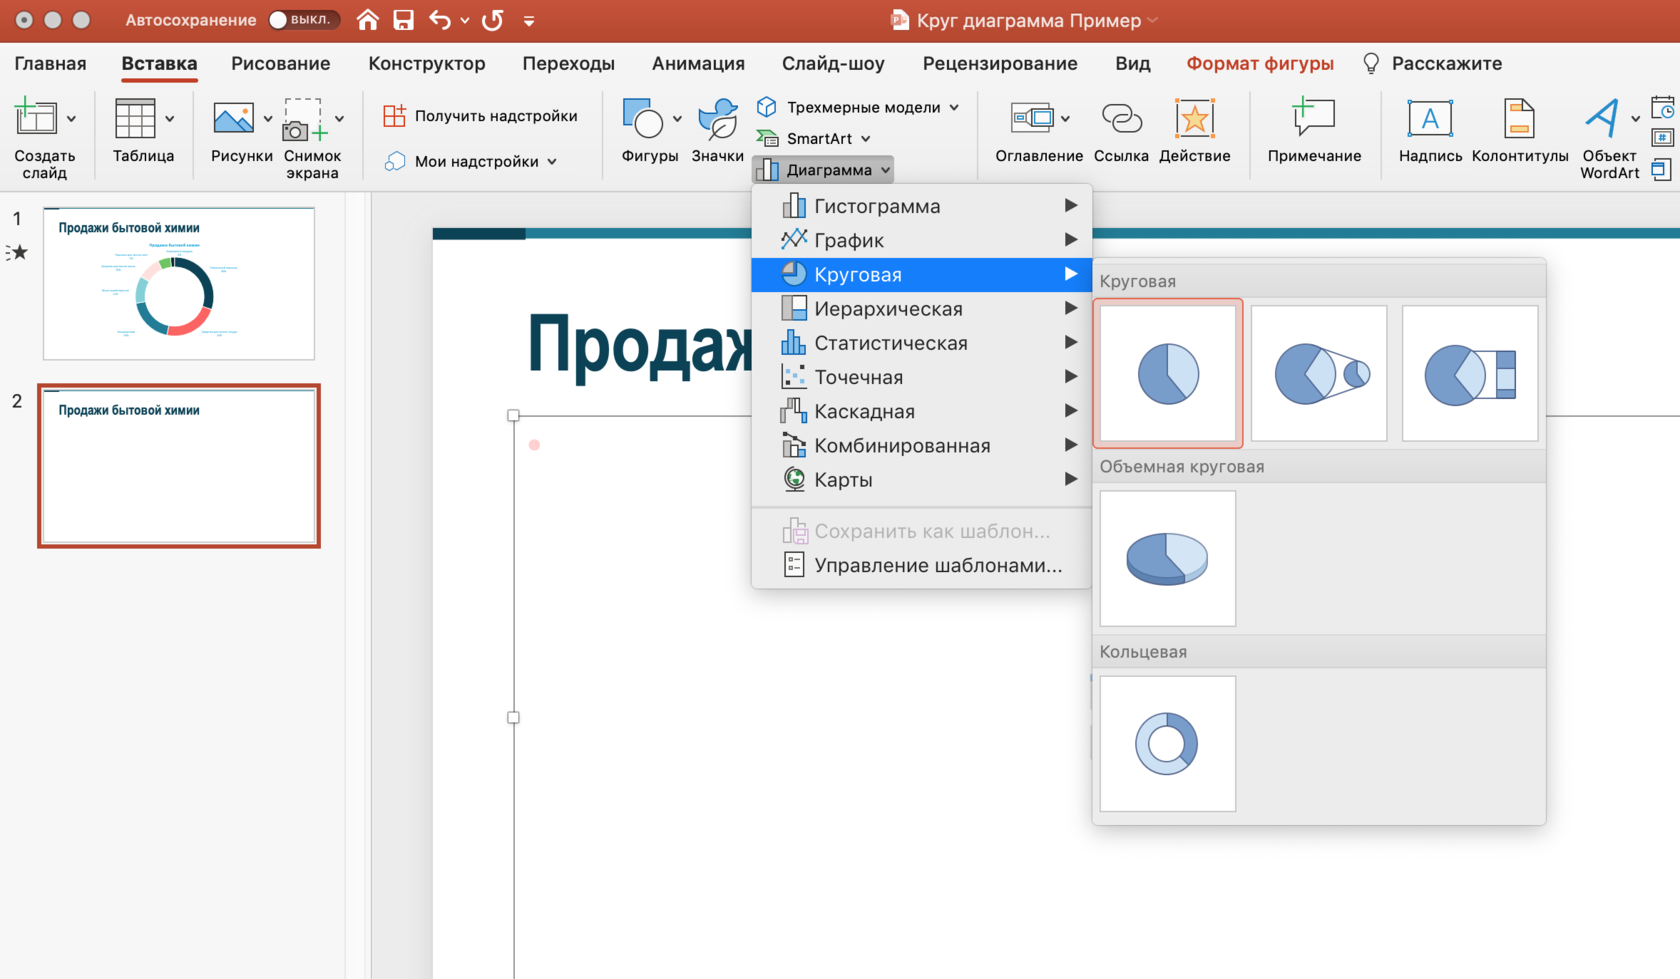Select slide 2 thumbnail
1680x979 pixels.
179,466
